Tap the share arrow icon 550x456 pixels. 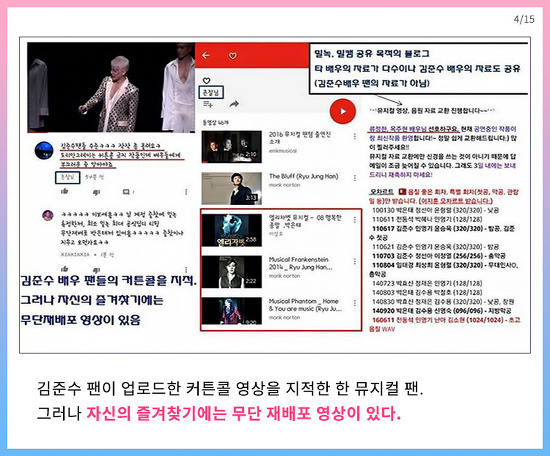click(x=234, y=104)
